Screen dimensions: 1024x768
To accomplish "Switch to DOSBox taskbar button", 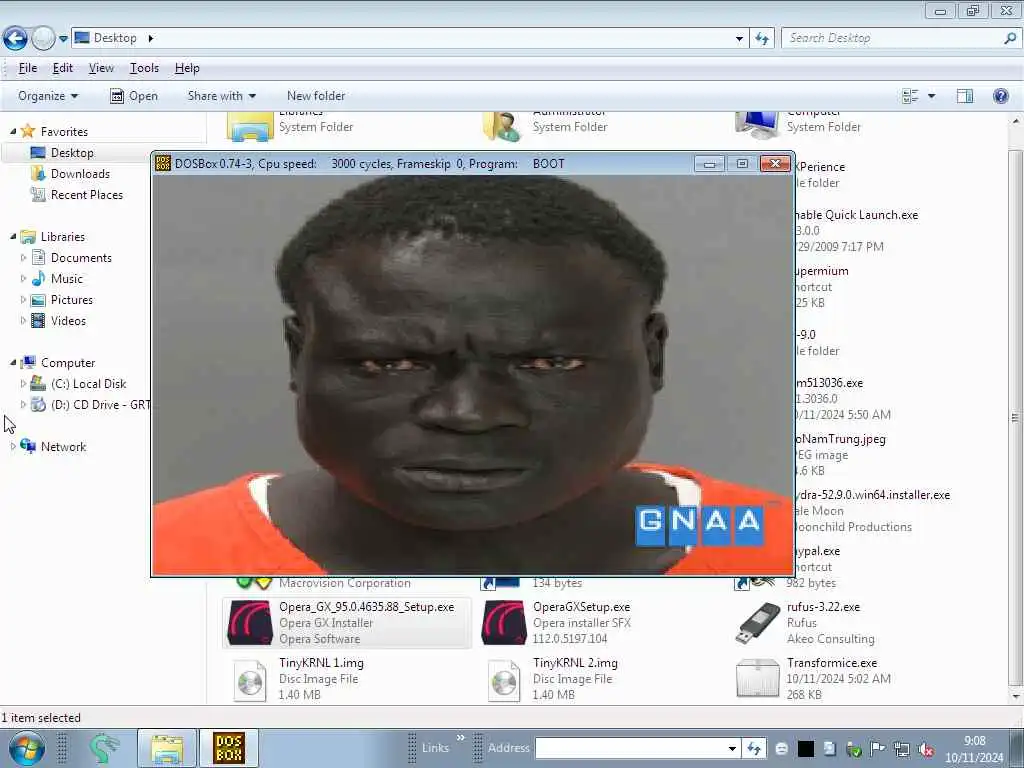I will [229, 748].
